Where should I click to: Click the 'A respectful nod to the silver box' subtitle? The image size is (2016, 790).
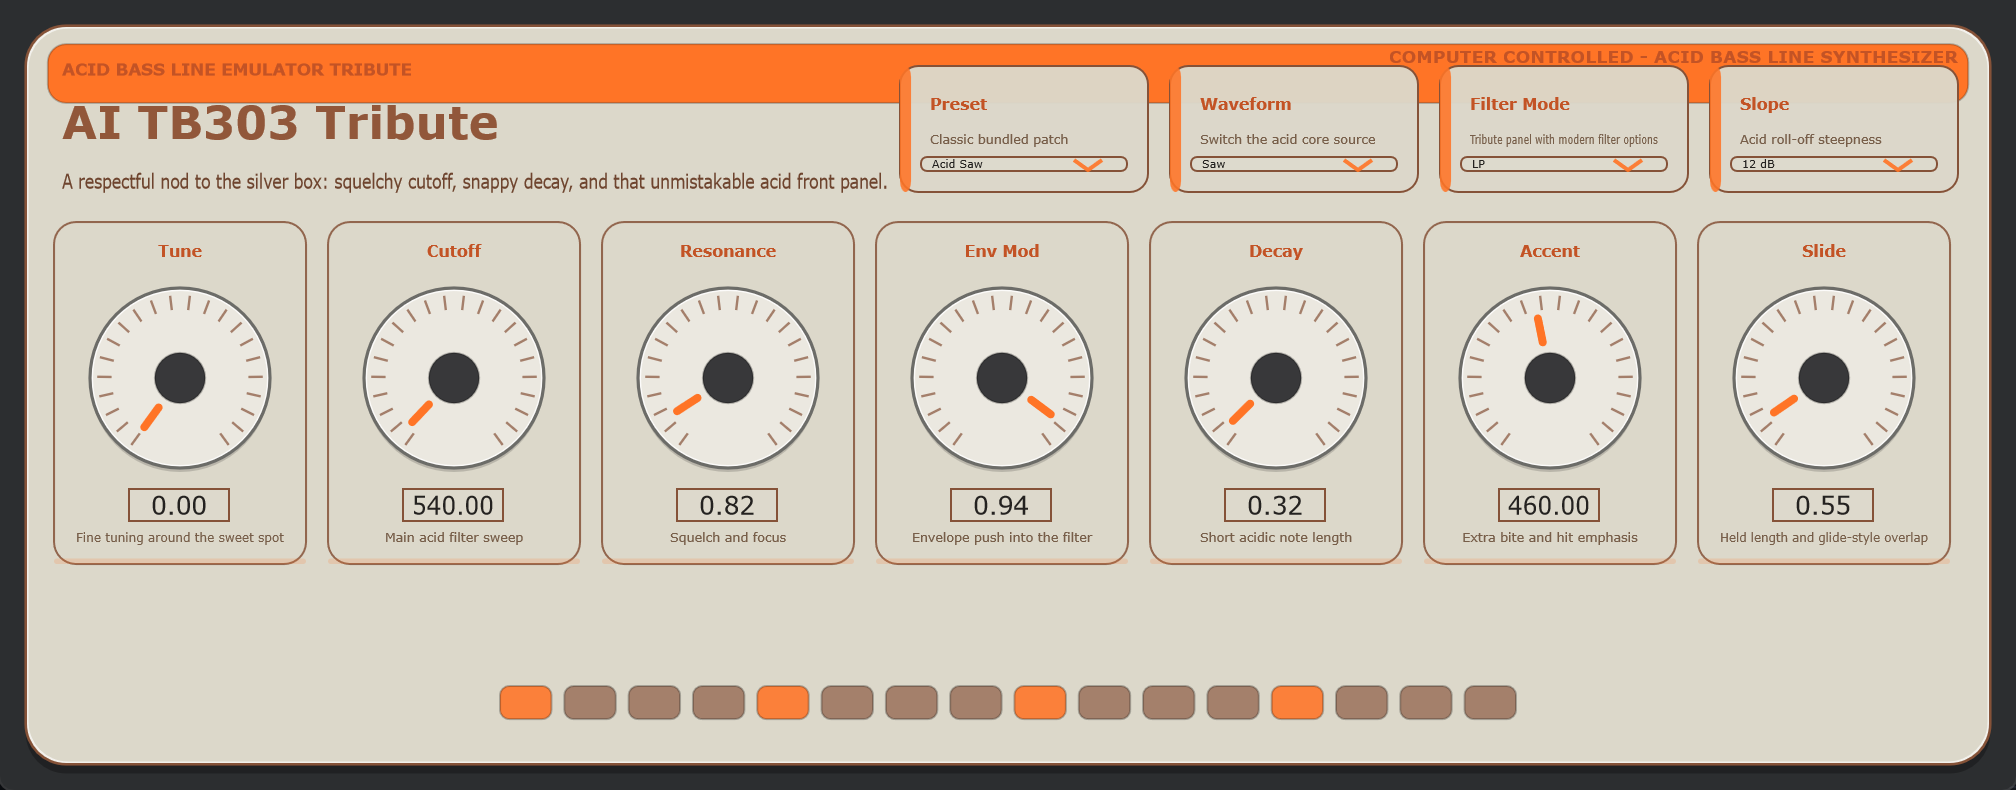(x=475, y=182)
